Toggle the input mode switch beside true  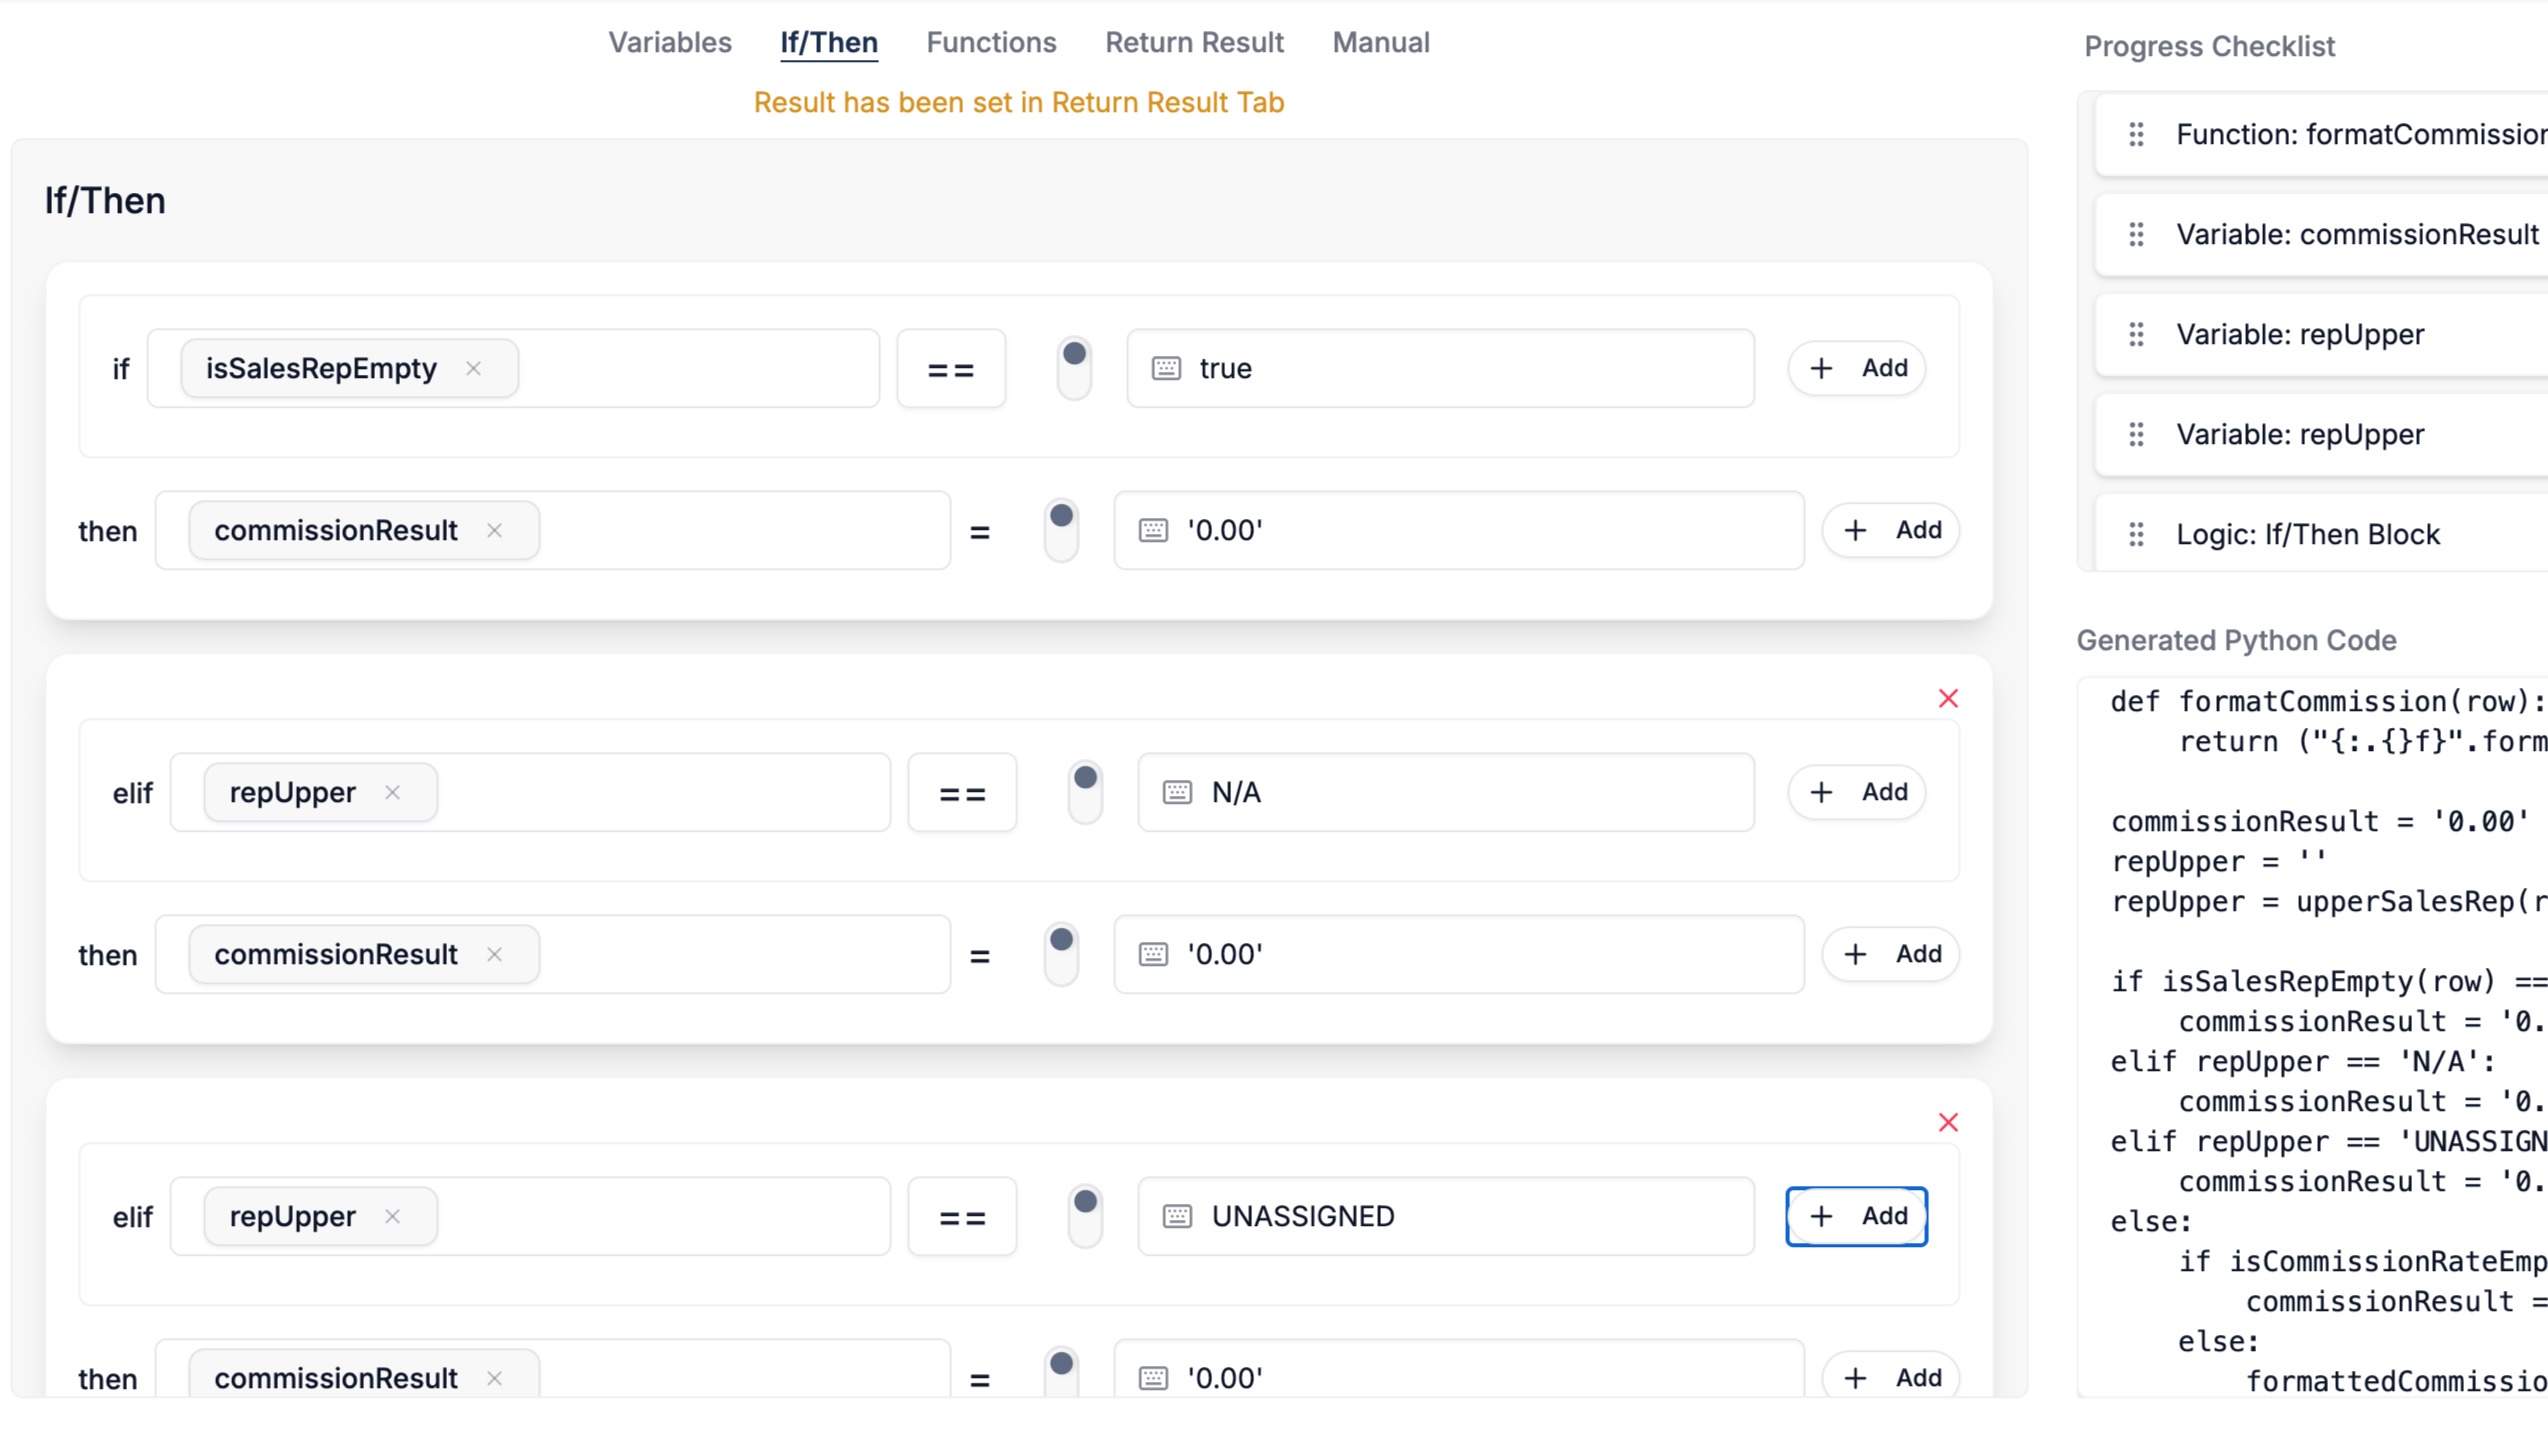(1074, 367)
